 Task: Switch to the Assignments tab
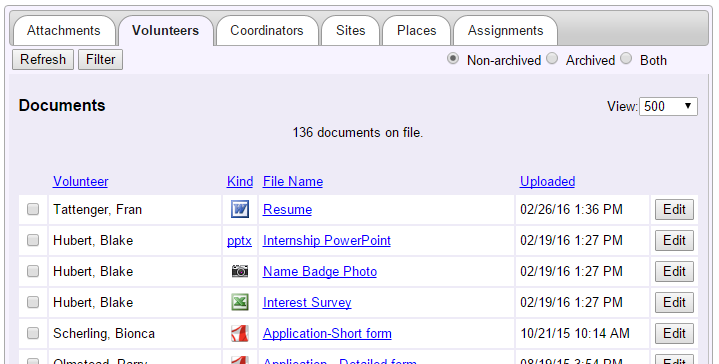pos(506,31)
